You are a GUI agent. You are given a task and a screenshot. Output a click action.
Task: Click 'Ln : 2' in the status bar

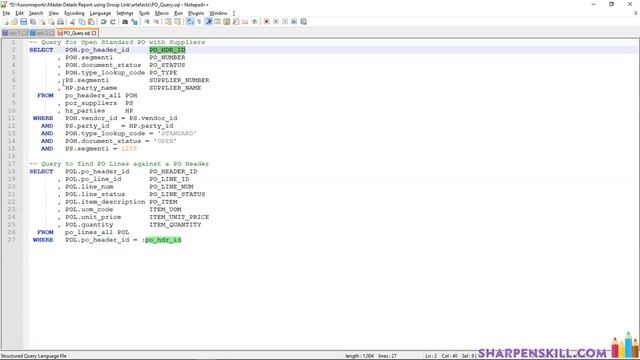tap(431, 356)
